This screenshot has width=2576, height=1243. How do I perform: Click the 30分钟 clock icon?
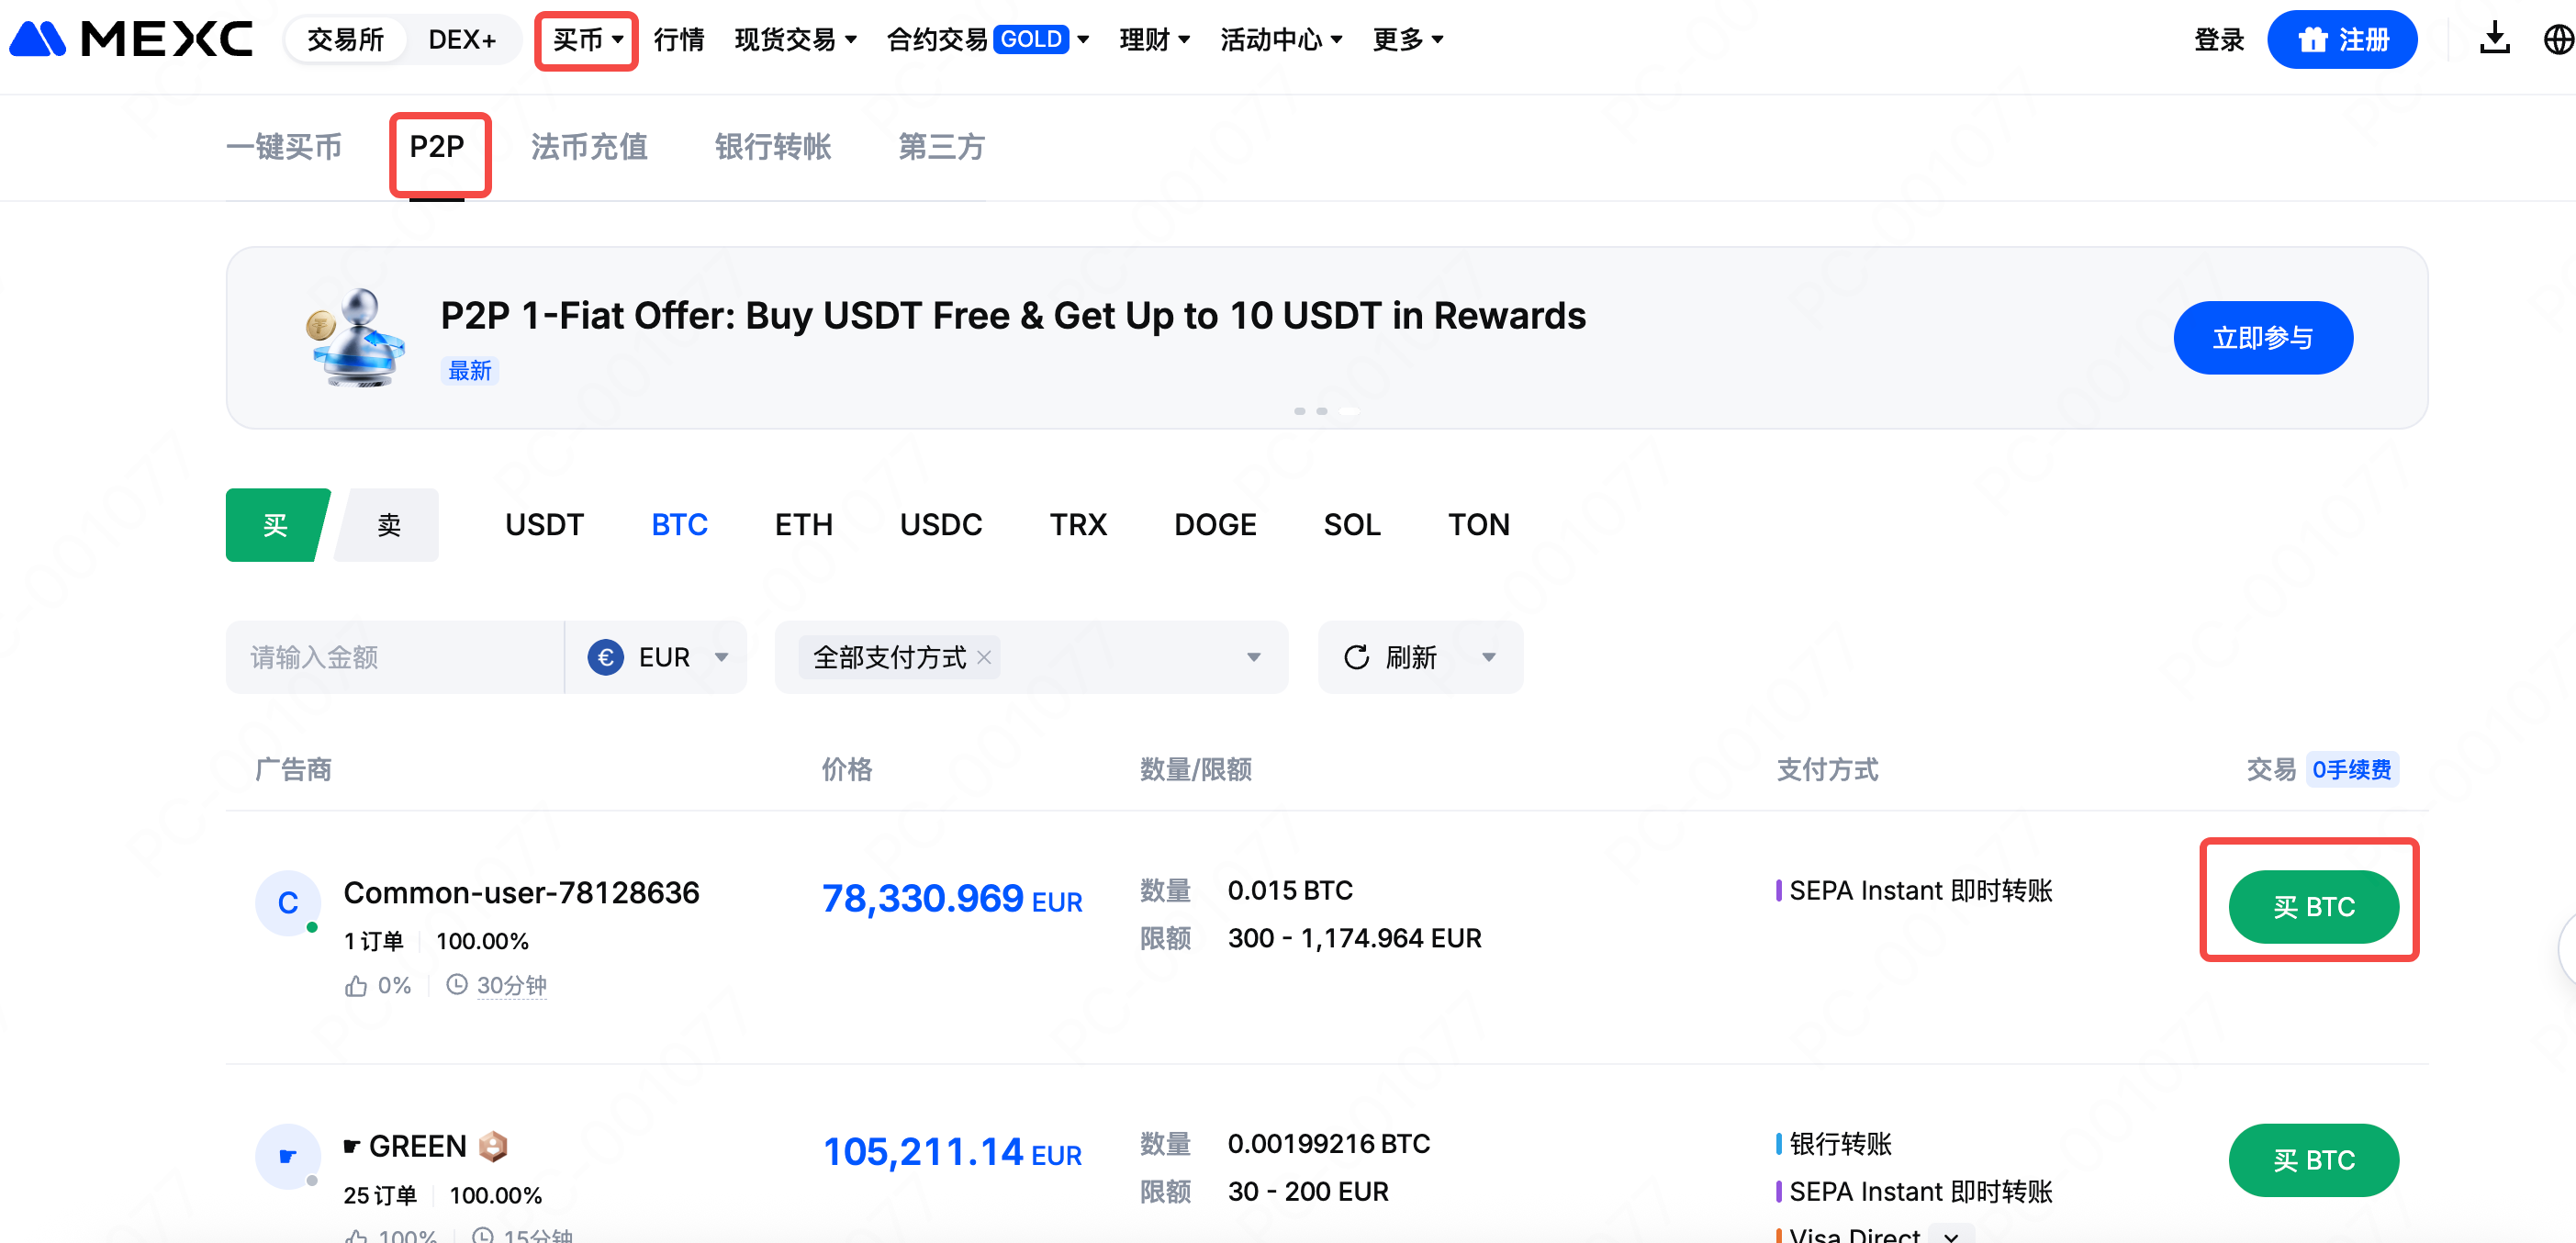click(x=457, y=985)
